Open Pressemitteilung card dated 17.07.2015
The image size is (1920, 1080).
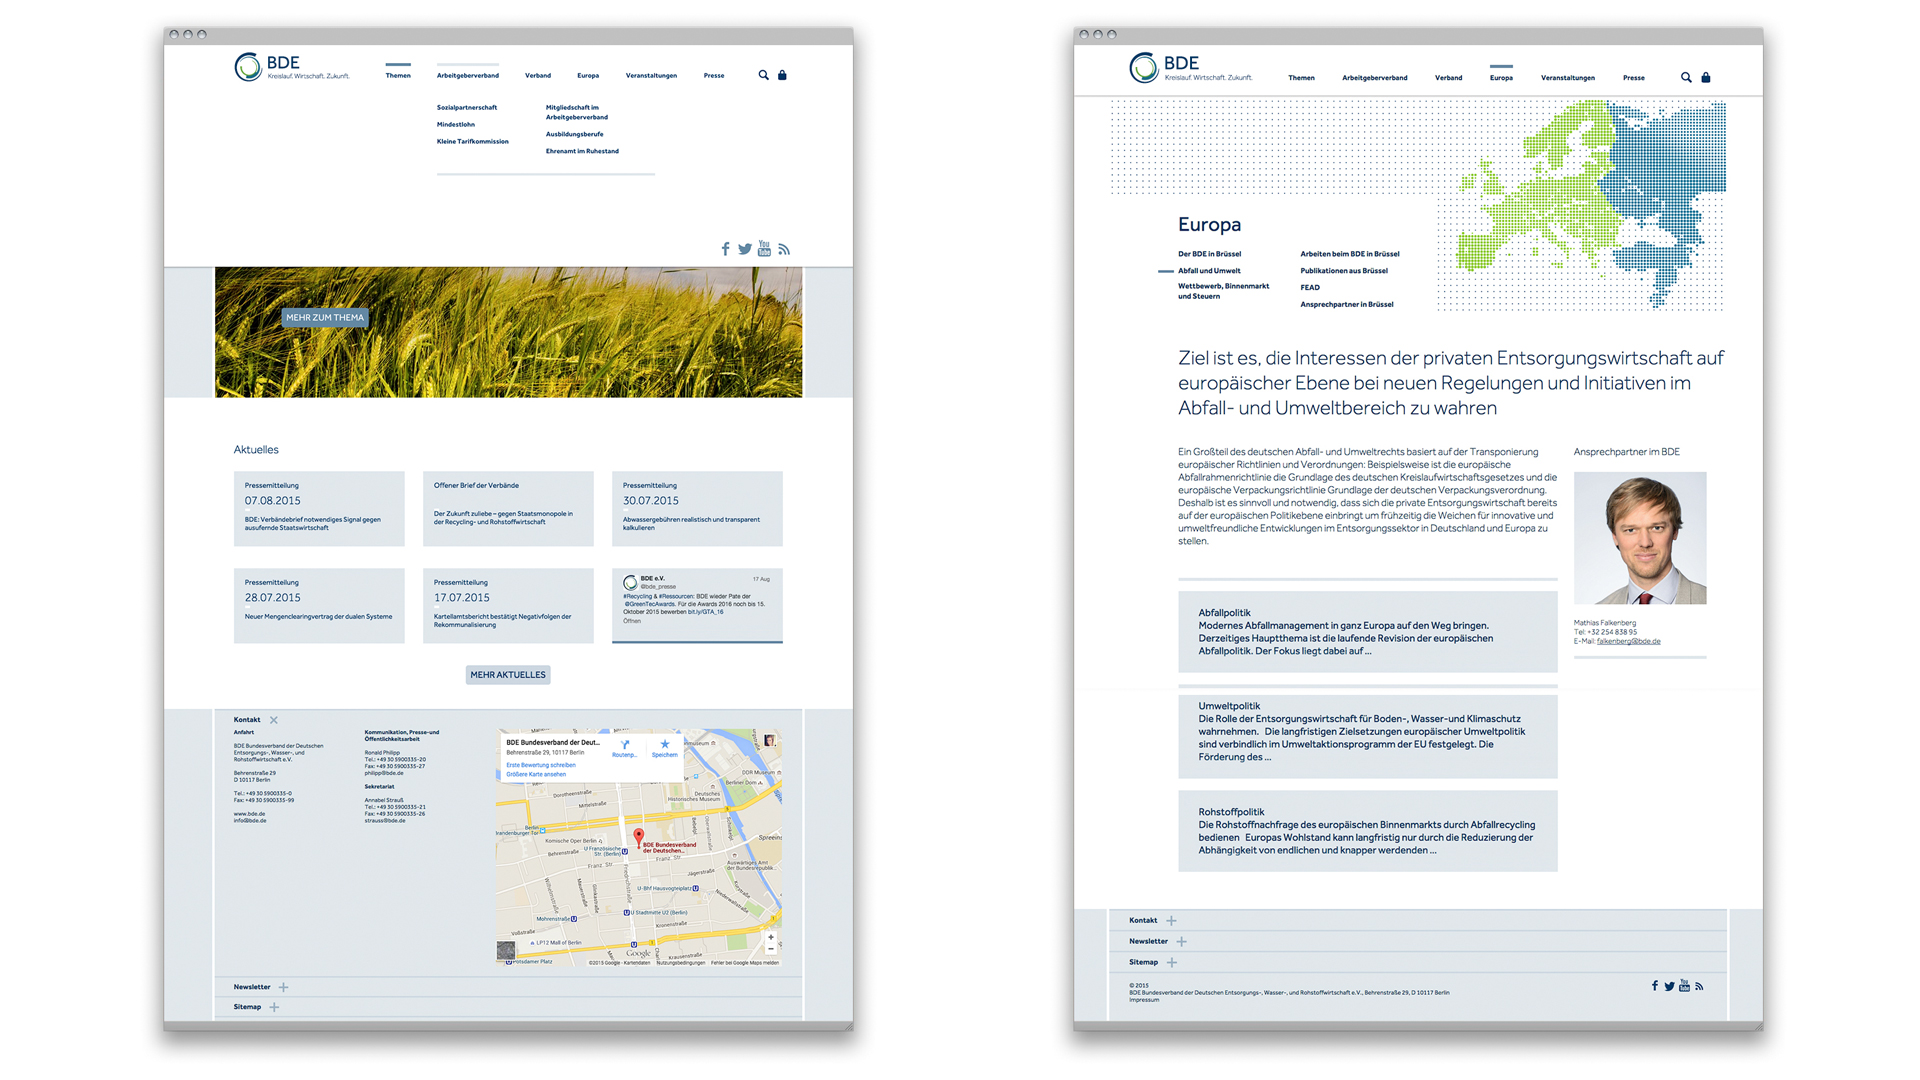[508, 605]
